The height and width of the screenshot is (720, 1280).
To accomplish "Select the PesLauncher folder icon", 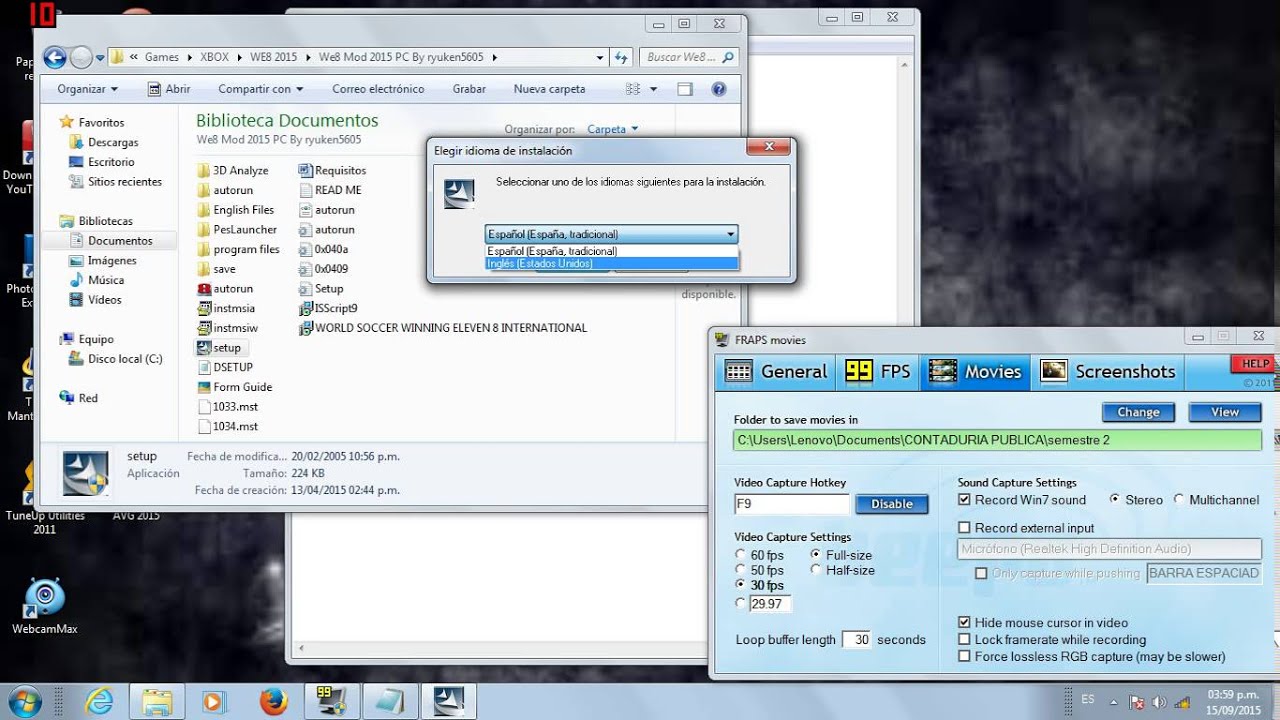I will [204, 229].
